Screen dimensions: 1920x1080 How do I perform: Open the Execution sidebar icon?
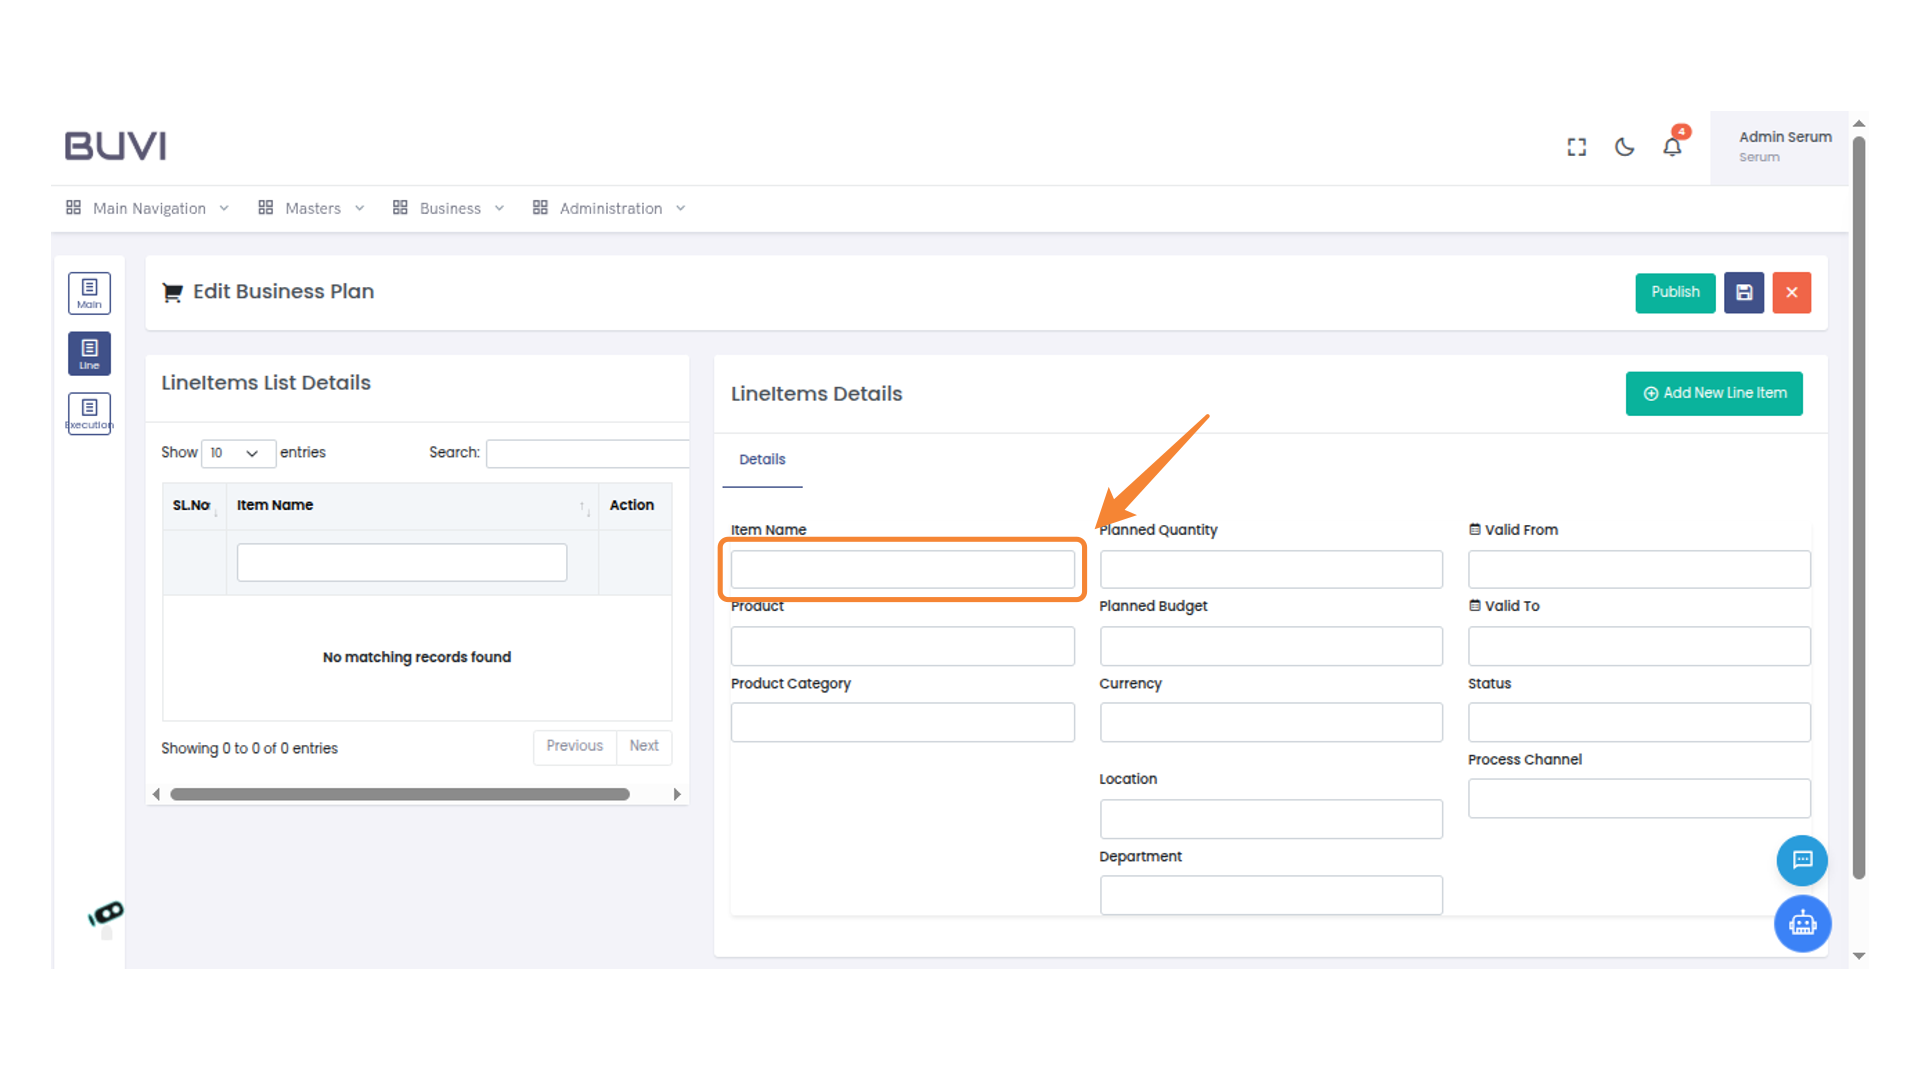pyautogui.click(x=89, y=413)
